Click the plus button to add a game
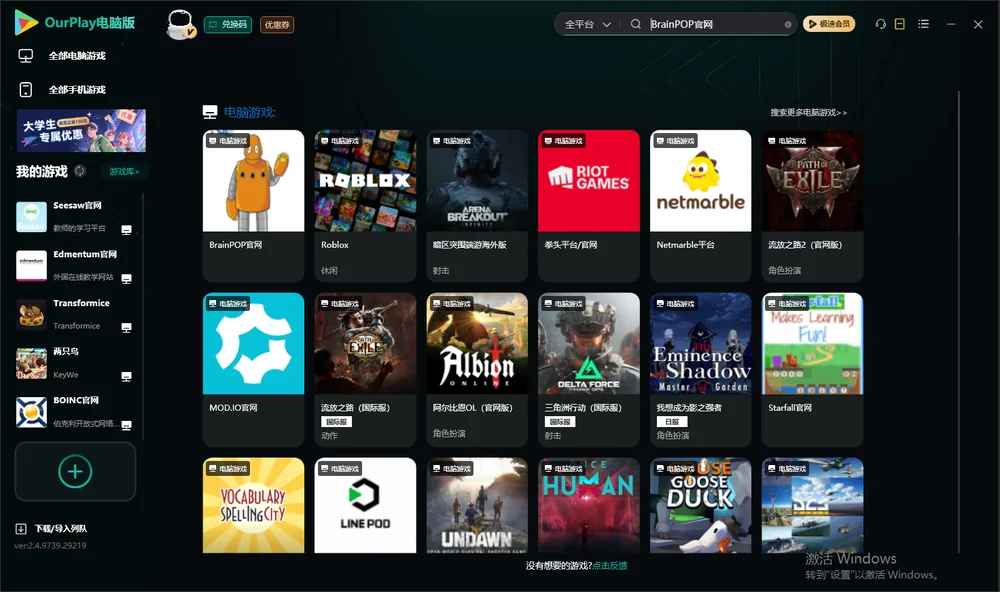 pyautogui.click(x=75, y=471)
